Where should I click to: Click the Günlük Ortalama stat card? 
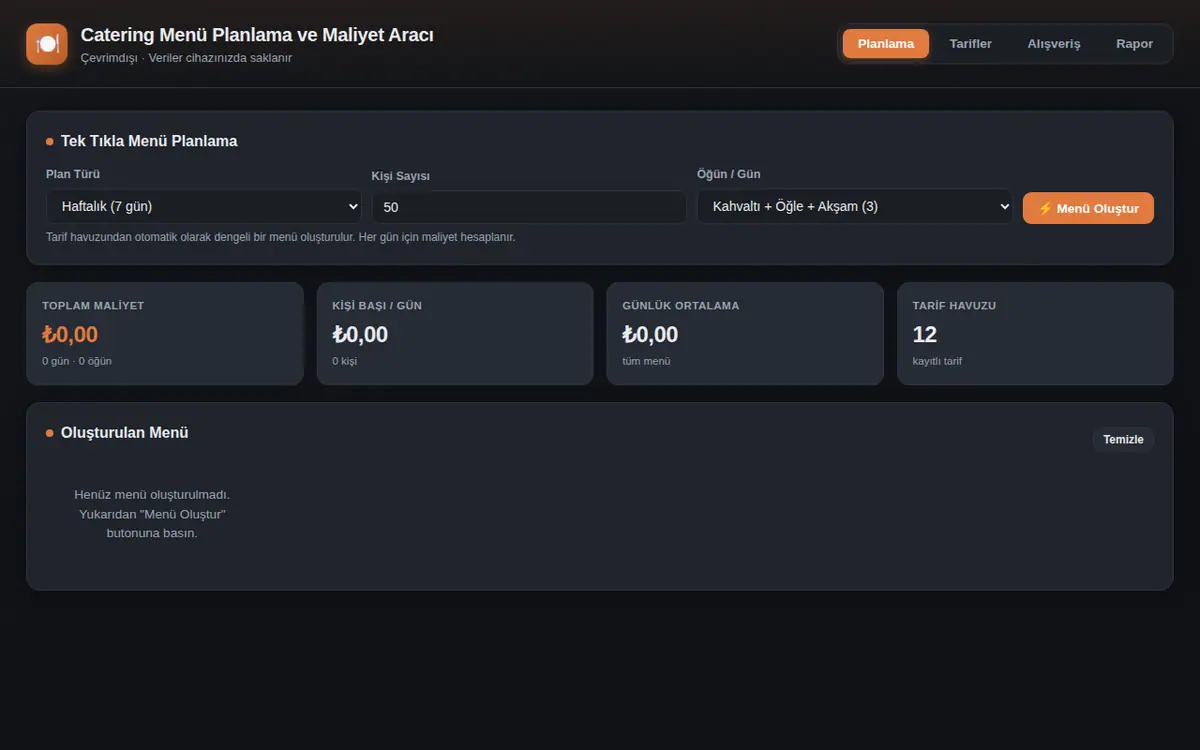(745, 333)
